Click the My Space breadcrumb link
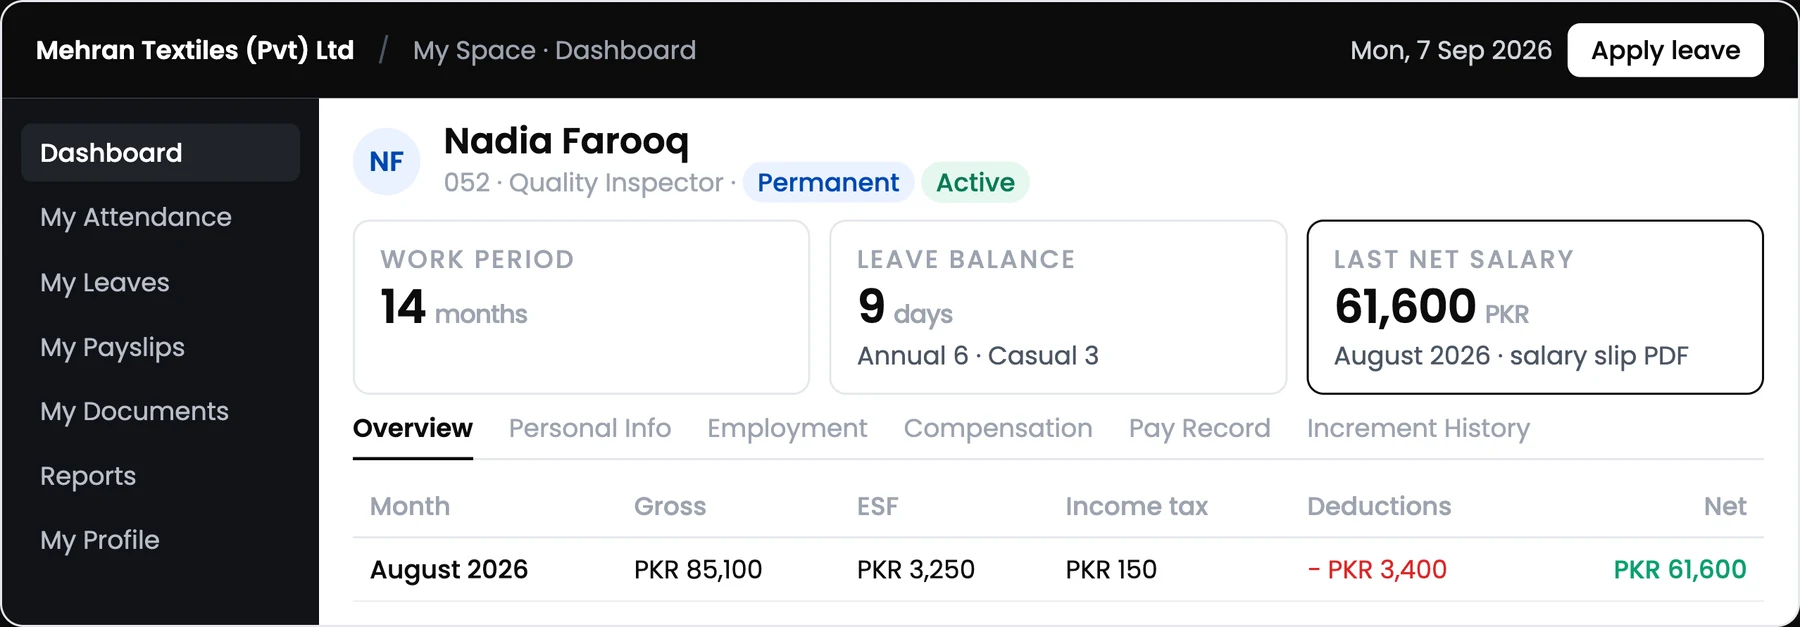This screenshot has height=627, width=1800. (474, 50)
